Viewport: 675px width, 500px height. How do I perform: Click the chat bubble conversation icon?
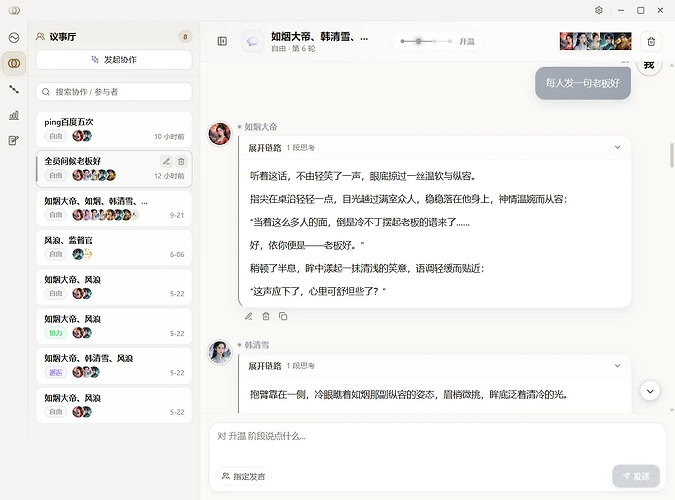pos(253,41)
